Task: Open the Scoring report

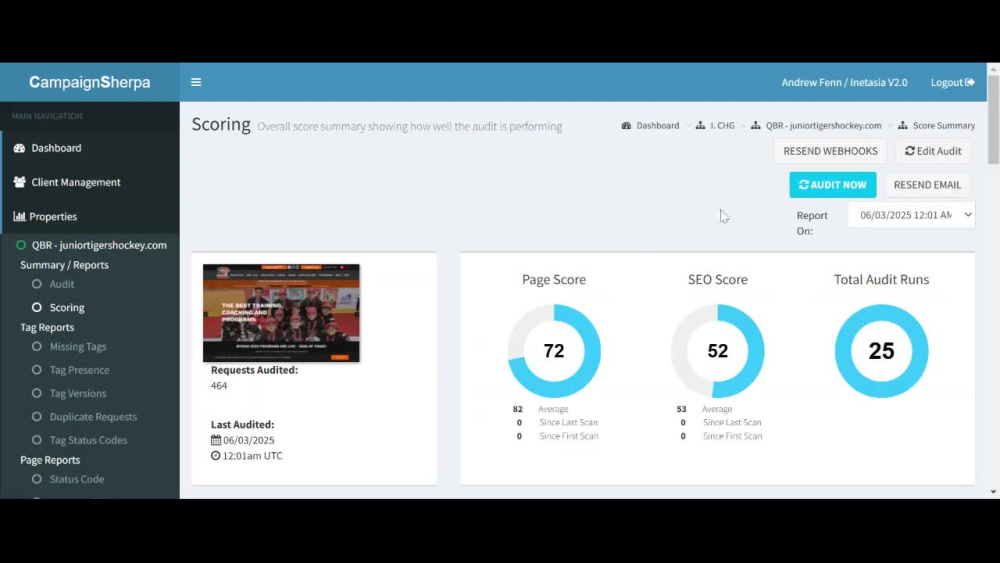Action: (67, 307)
